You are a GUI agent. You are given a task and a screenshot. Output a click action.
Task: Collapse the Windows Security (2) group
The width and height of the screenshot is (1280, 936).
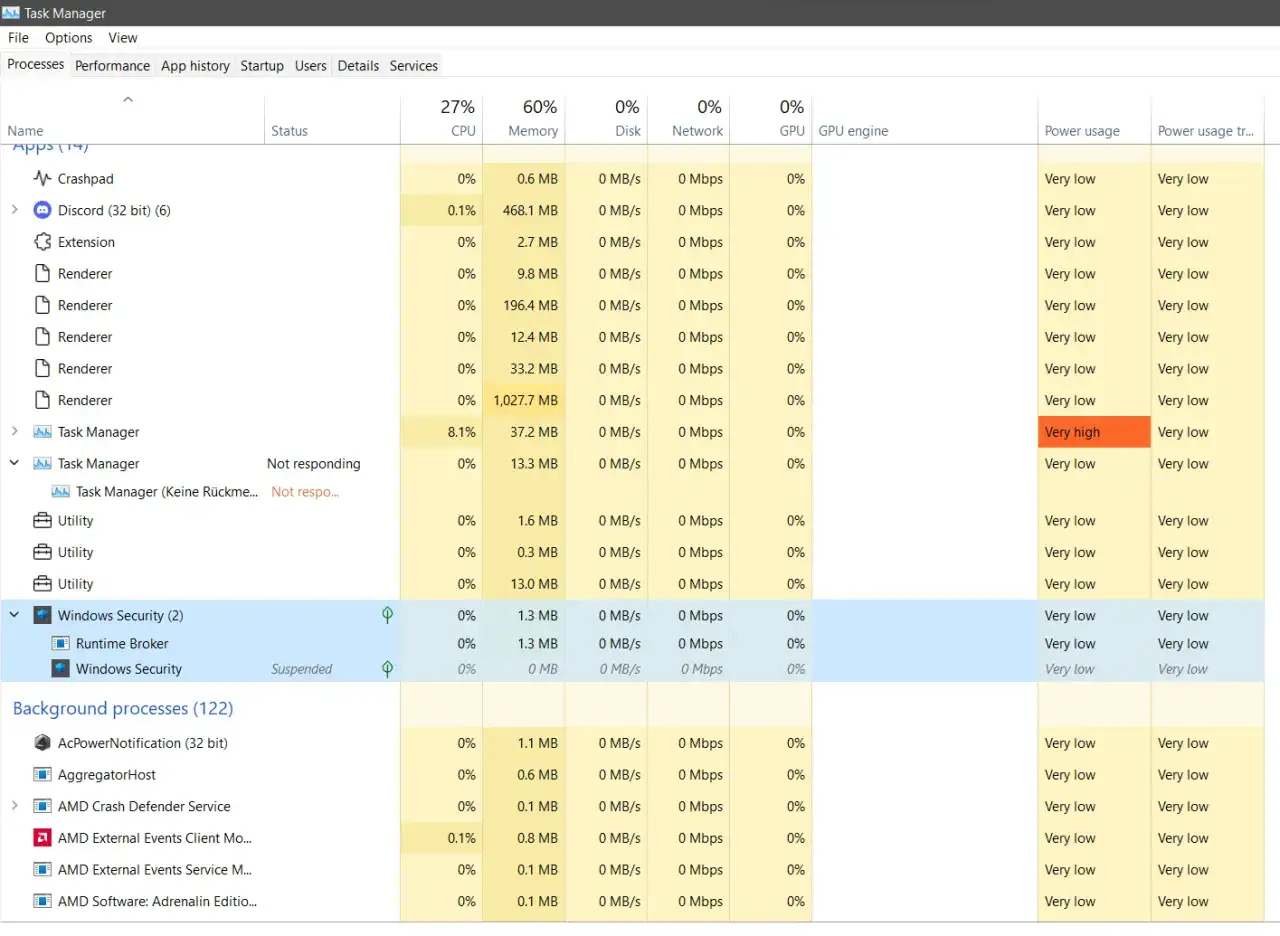click(x=14, y=615)
